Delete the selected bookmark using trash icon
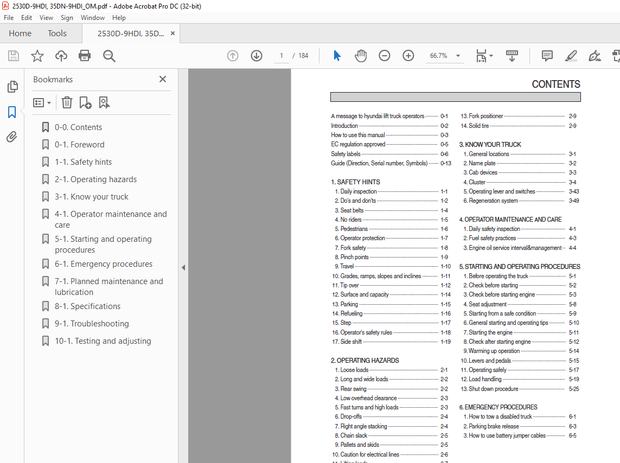620x463 pixels. tap(66, 102)
